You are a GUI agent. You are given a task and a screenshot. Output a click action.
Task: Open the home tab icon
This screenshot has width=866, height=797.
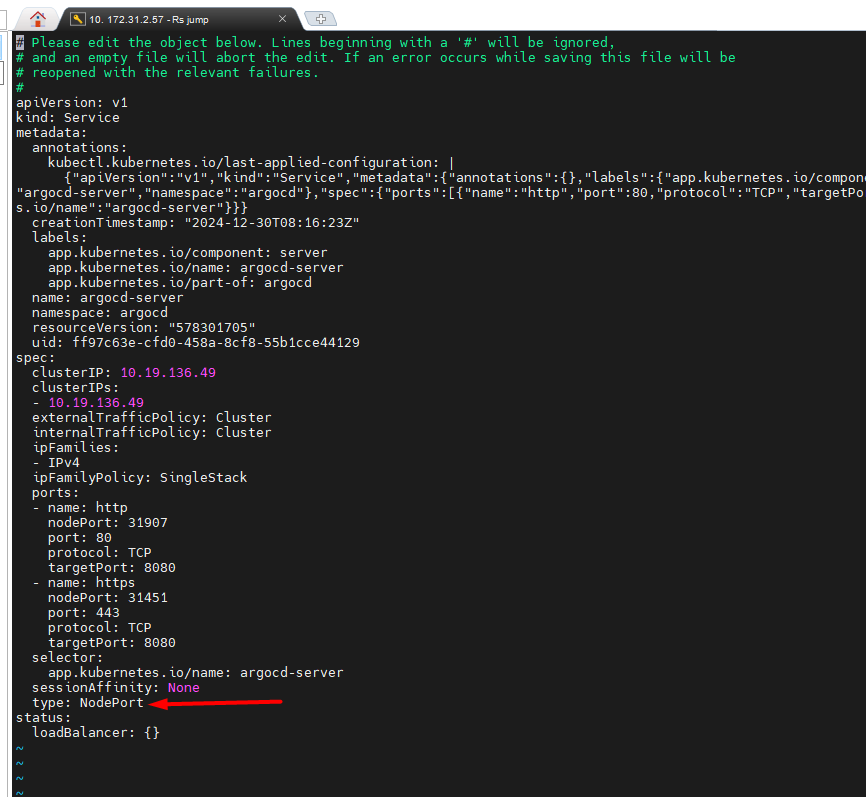tap(38, 19)
